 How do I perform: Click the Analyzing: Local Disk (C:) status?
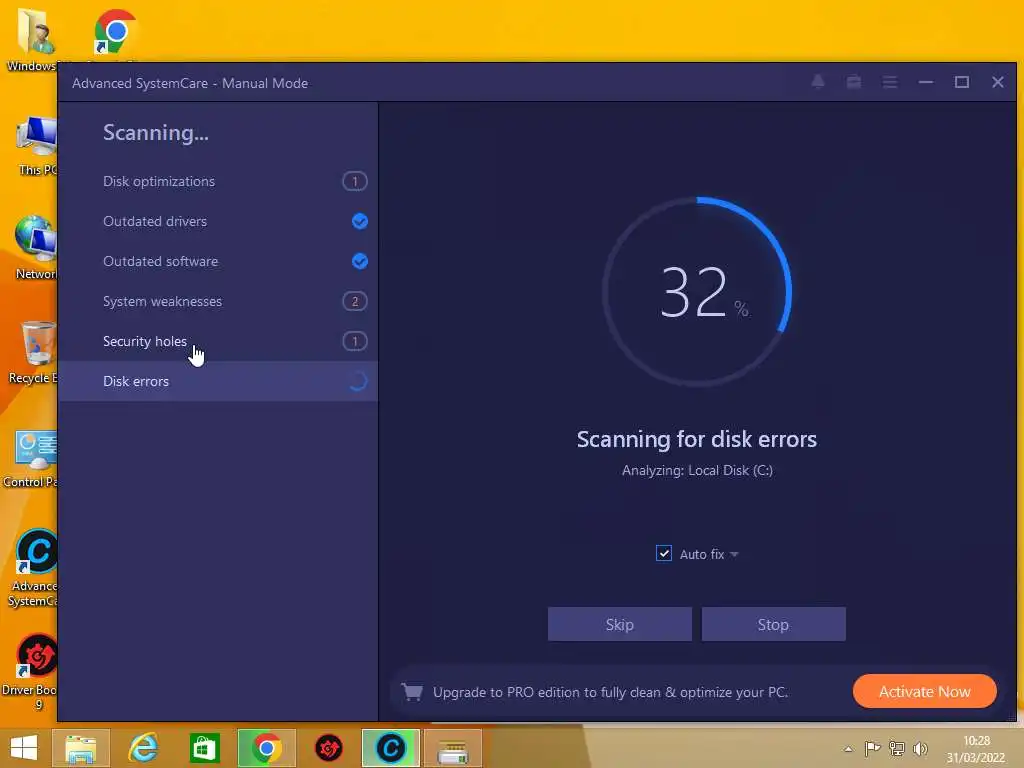[x=697, y=470]
